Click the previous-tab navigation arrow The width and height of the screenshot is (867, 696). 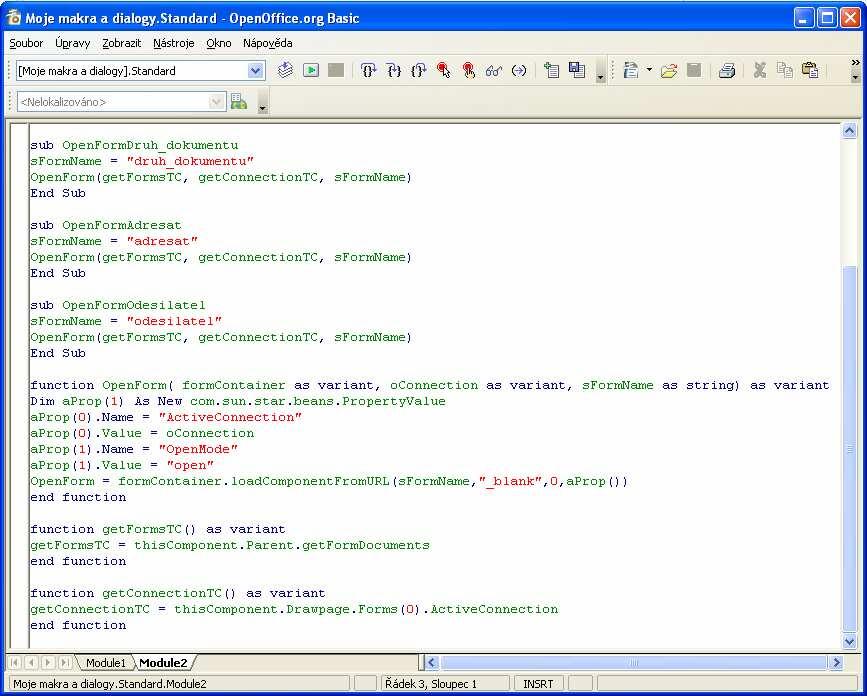[x=32, y=662]
